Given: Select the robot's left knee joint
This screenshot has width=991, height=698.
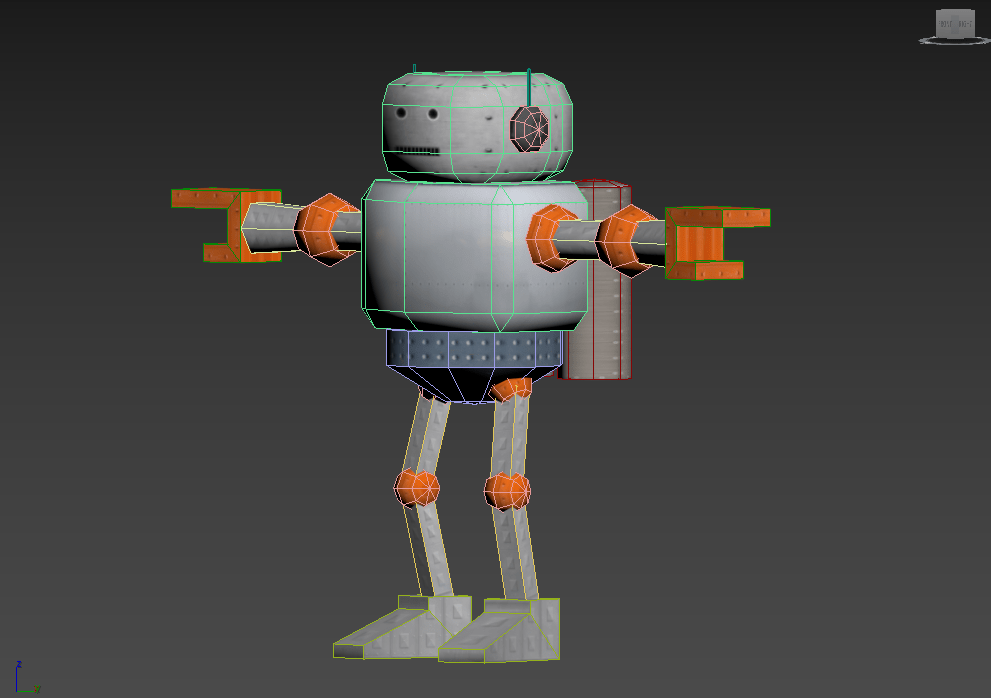Looking at the screenshot, I should pyautogui.click(x=415, y=490).
